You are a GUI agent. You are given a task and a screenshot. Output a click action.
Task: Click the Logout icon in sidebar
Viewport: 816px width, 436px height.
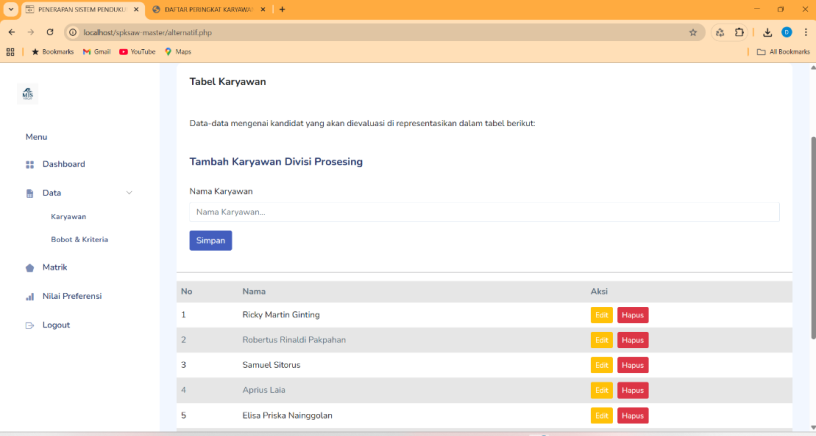pyautogui.click(x=30, y=326)
